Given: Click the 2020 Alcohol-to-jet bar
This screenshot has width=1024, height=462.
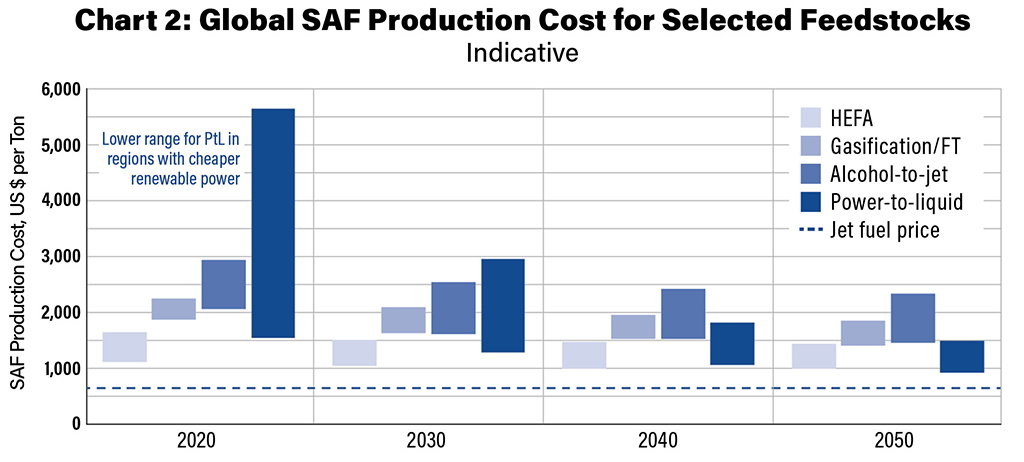Looking at the screenshot, I should point(223,284).
